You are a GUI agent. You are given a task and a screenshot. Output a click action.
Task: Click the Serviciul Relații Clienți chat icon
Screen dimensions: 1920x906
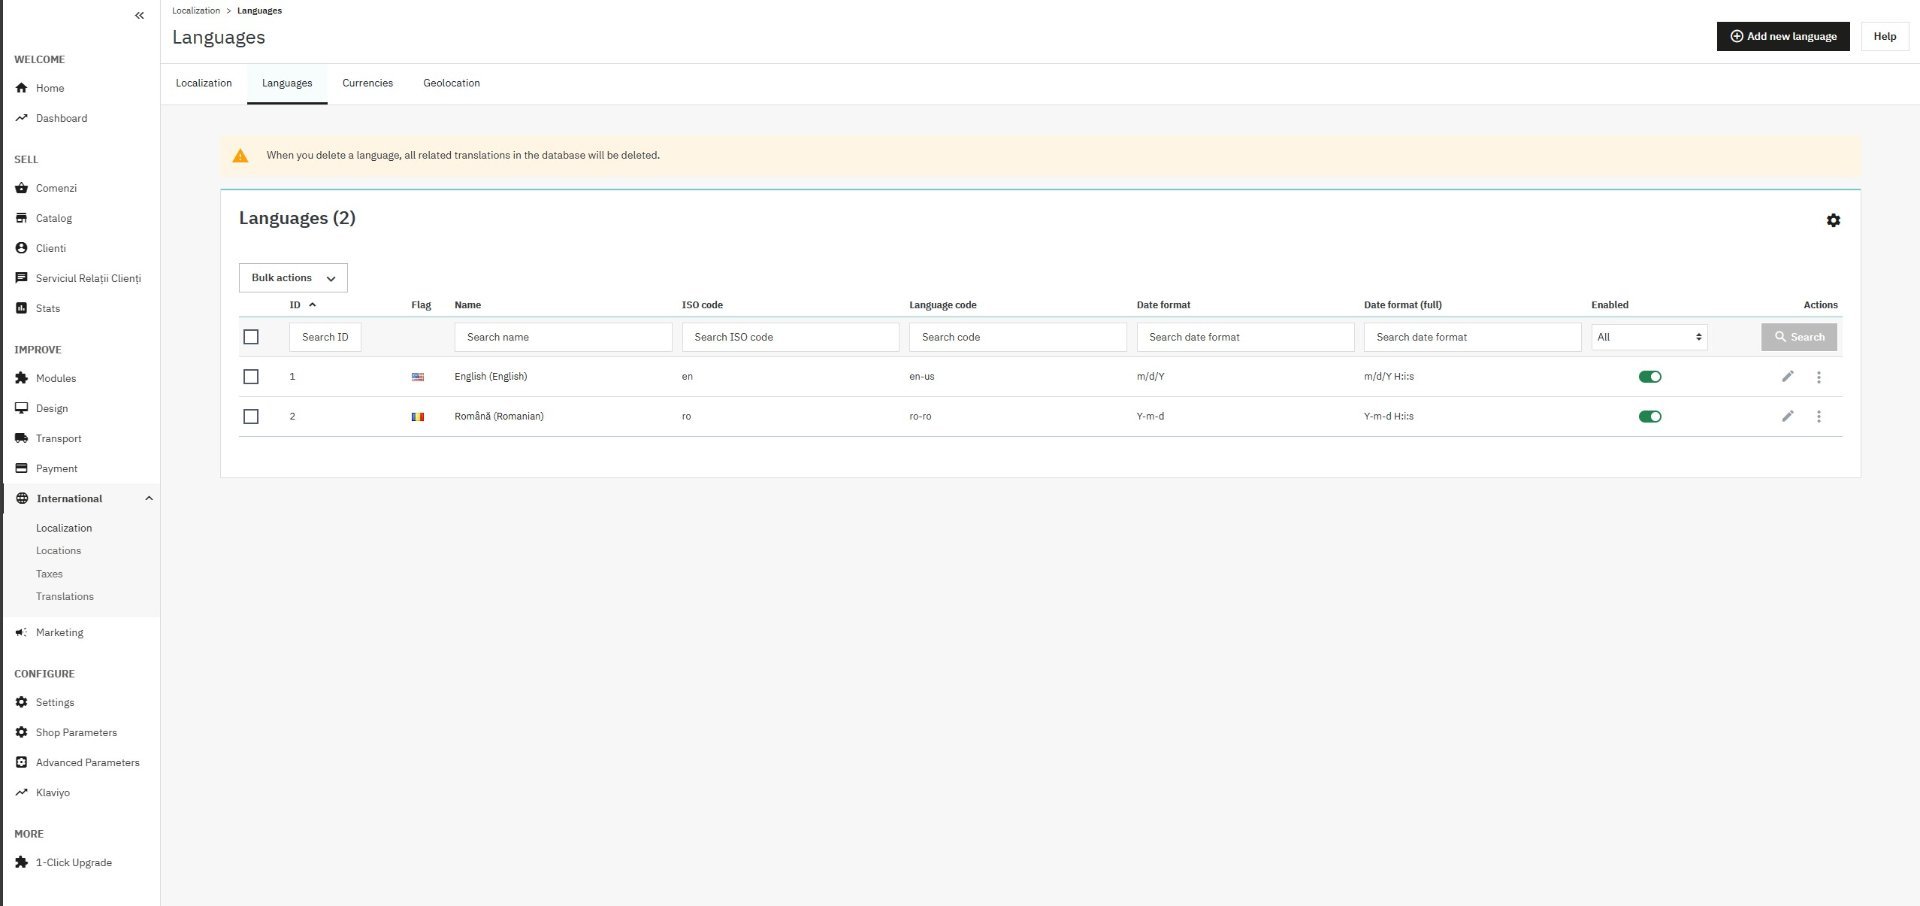[x=21, y=278]
